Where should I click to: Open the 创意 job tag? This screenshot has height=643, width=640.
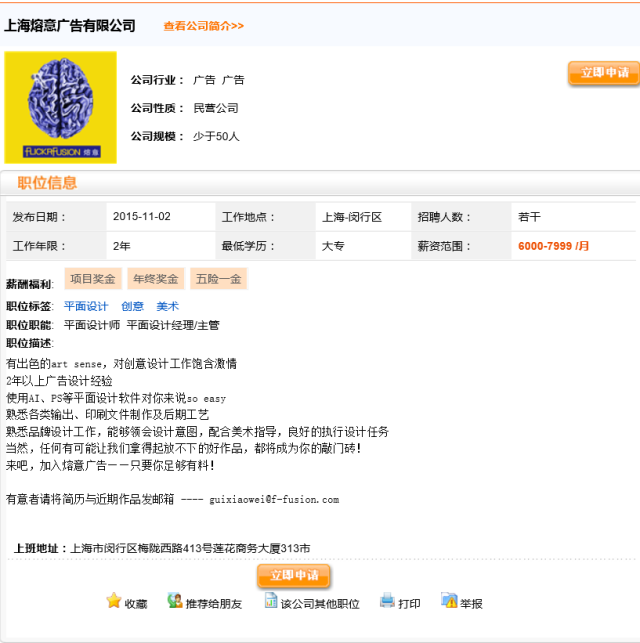(x=132, y=306)
